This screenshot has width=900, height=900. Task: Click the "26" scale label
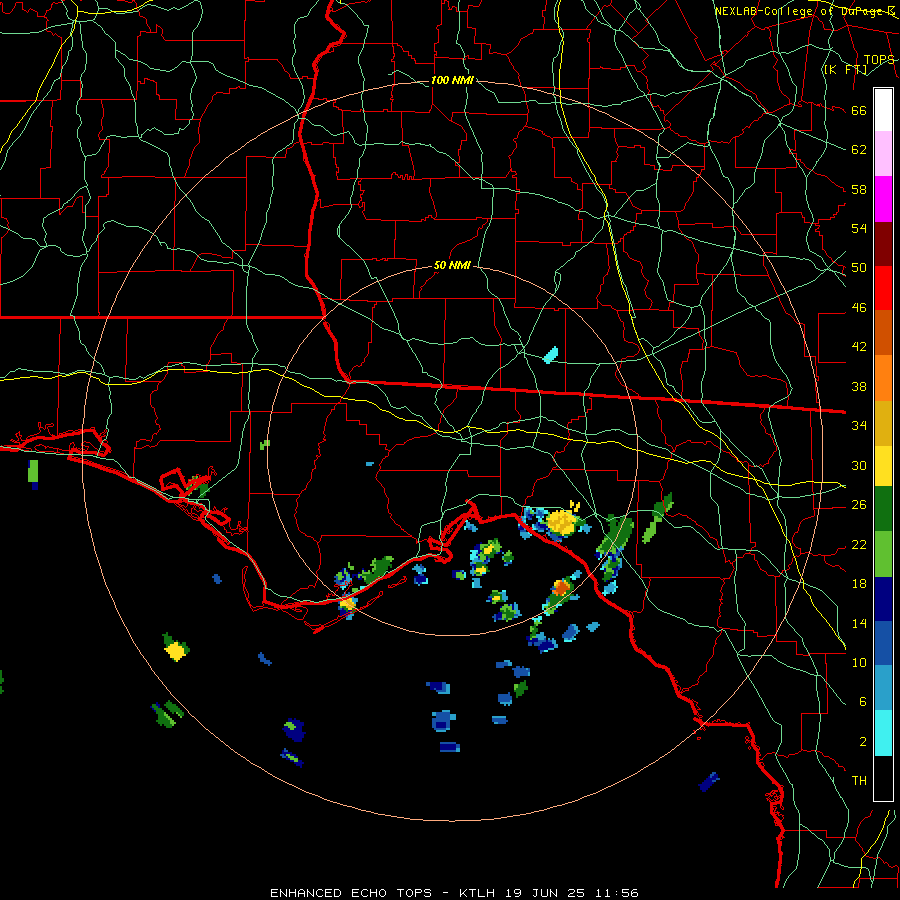(x=859, y=505)
